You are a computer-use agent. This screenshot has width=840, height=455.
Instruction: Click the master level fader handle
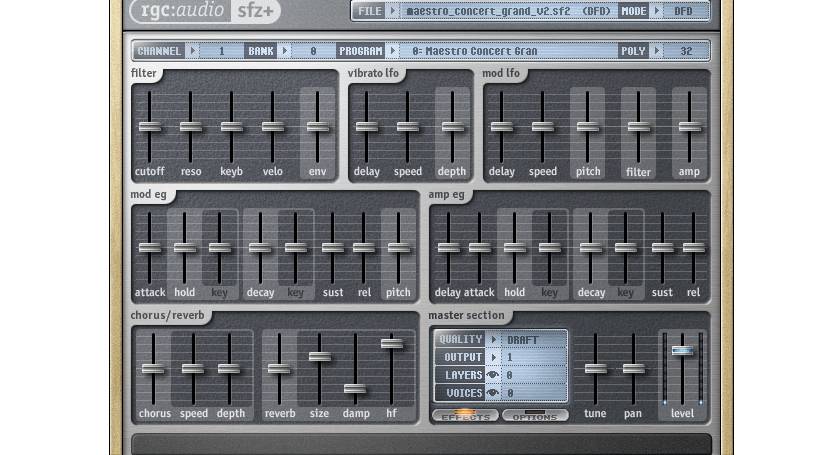click(682, 350)
